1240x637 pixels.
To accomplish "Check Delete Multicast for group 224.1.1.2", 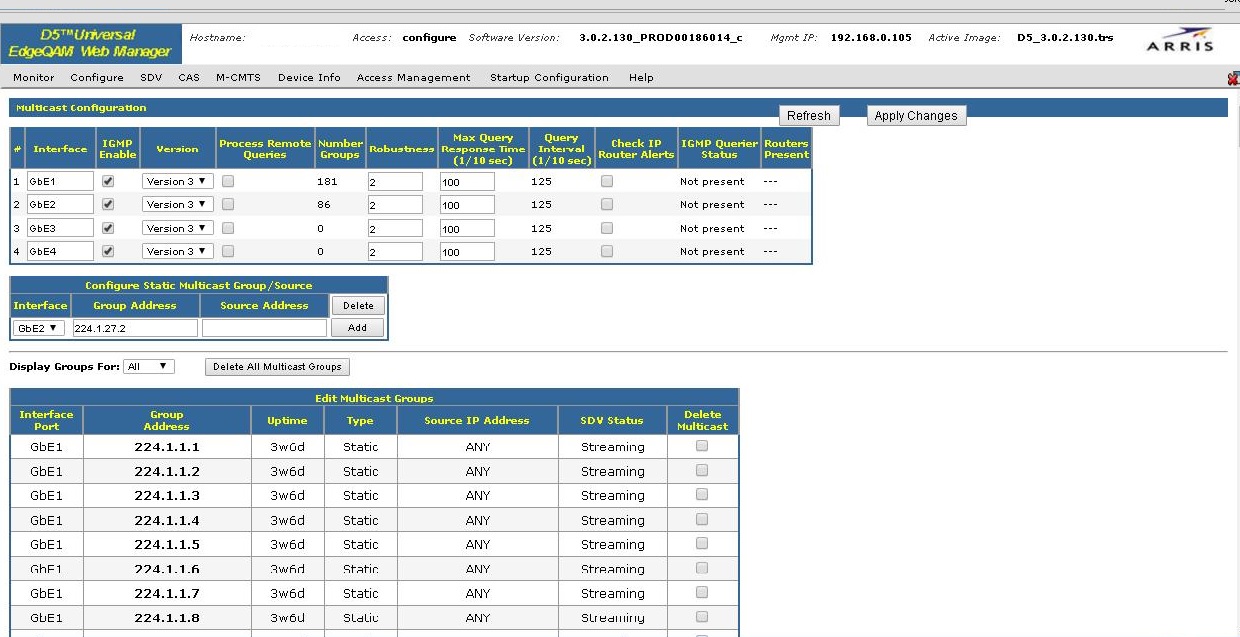I will [702, 470].
